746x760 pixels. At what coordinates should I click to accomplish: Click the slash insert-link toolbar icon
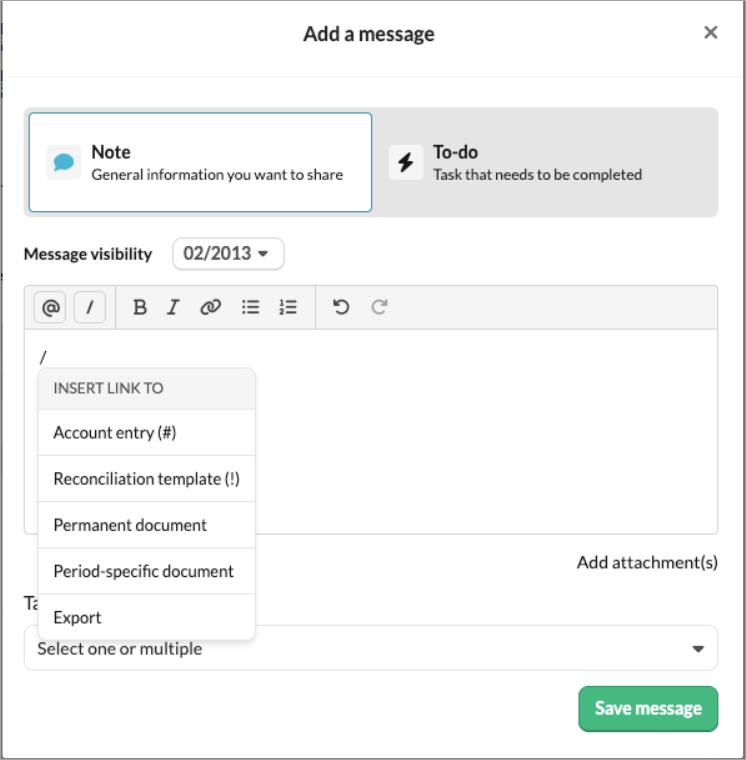click(90, 307)
